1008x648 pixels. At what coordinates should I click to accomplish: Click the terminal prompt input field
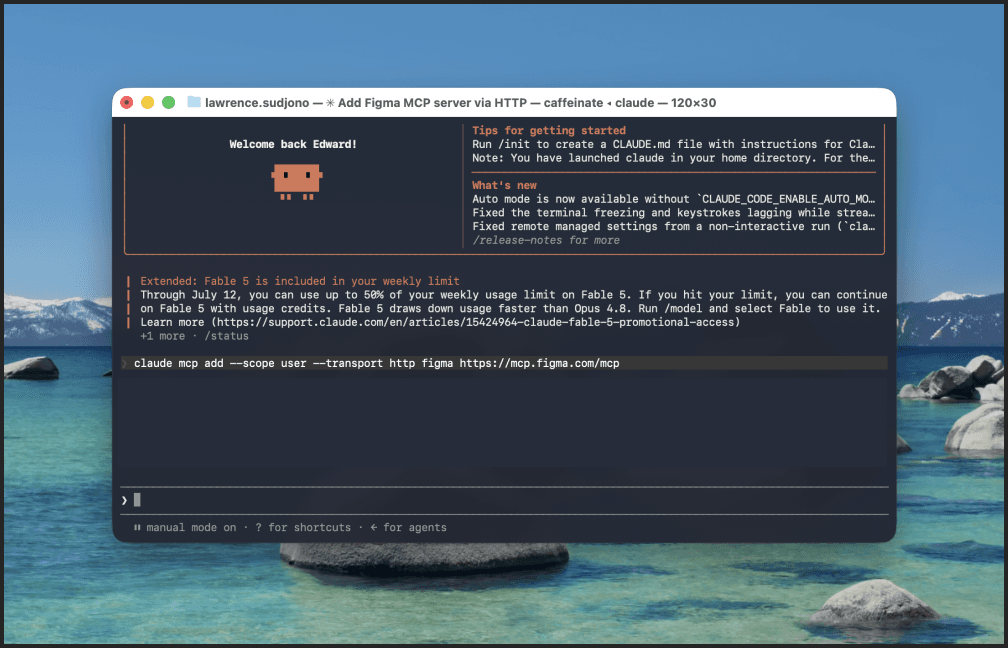505,500
